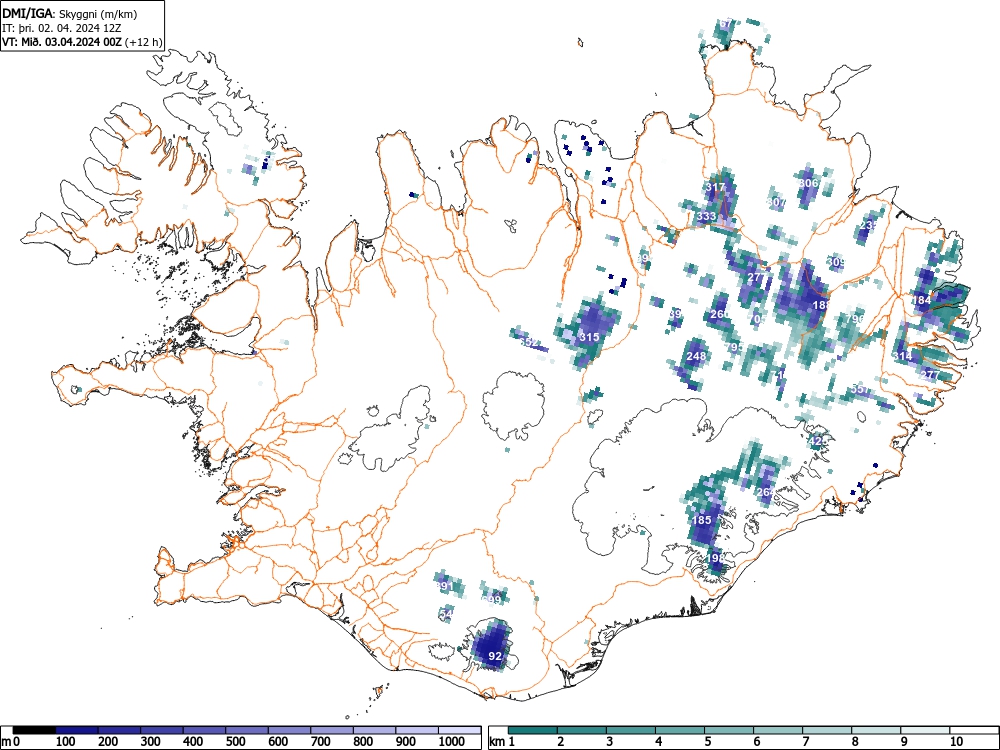This screenshot has width=1000, height=750.
Task: Click visibility value 92 on southern glacier
Action: 495,656
